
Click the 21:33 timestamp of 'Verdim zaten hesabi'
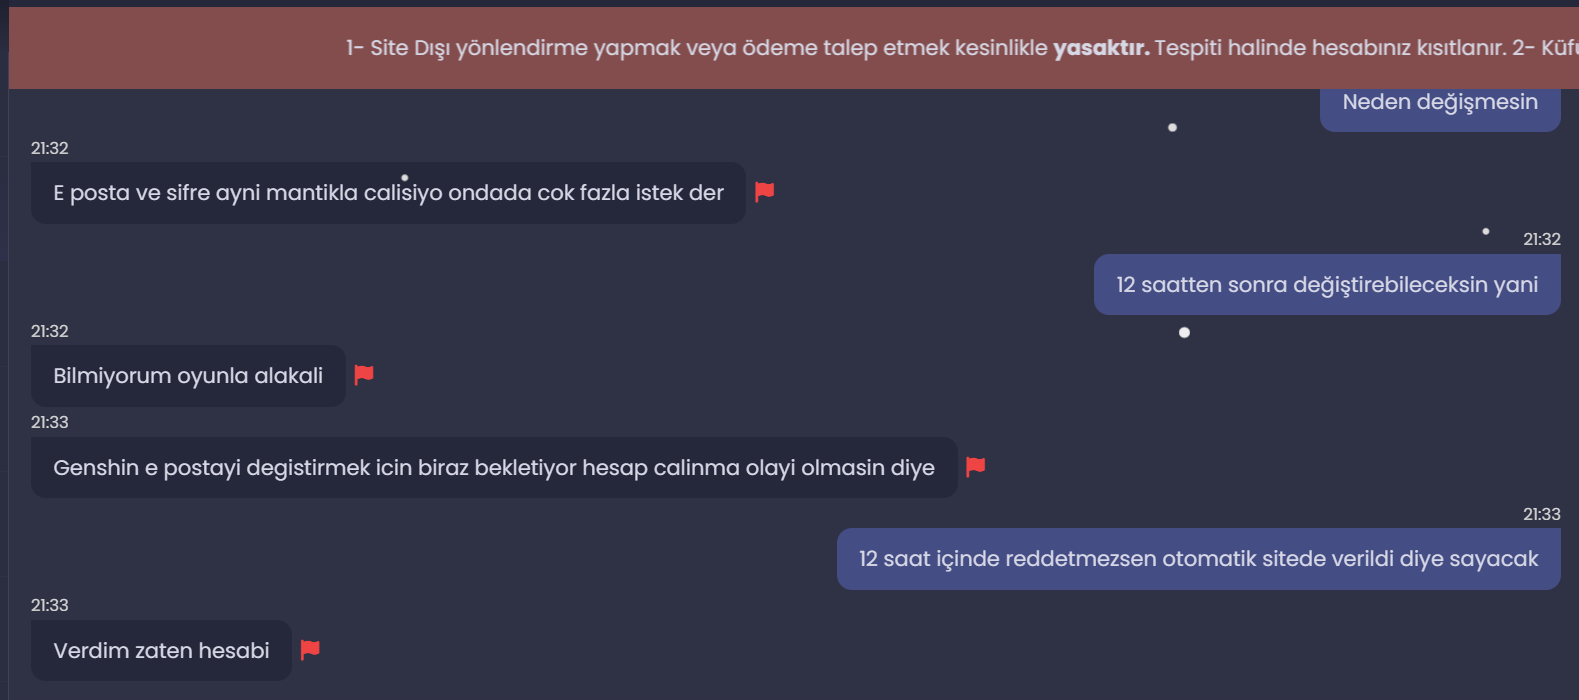[50, 605]
